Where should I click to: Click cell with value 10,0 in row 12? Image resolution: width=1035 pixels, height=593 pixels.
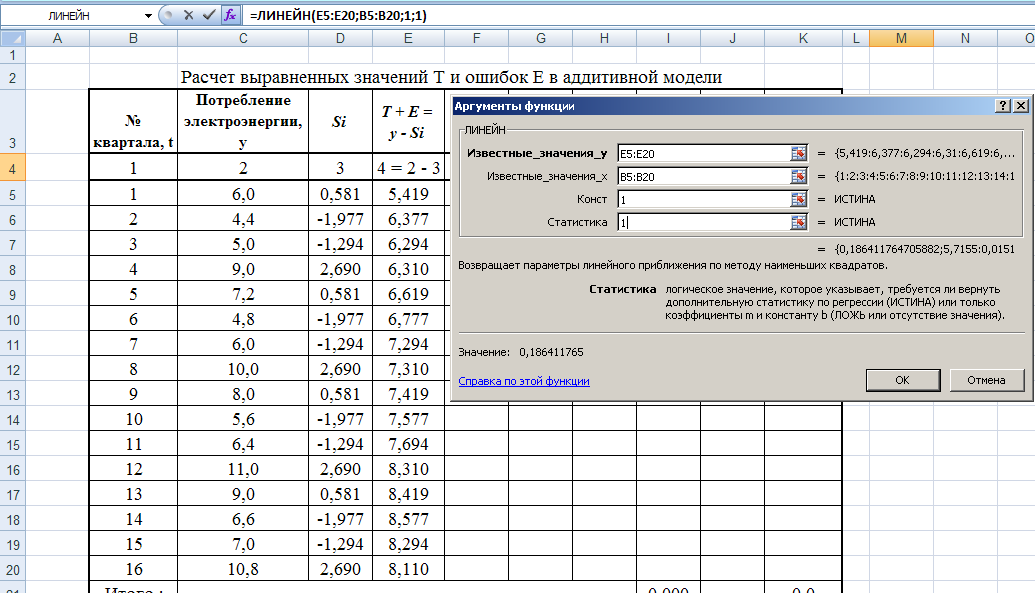243,369
